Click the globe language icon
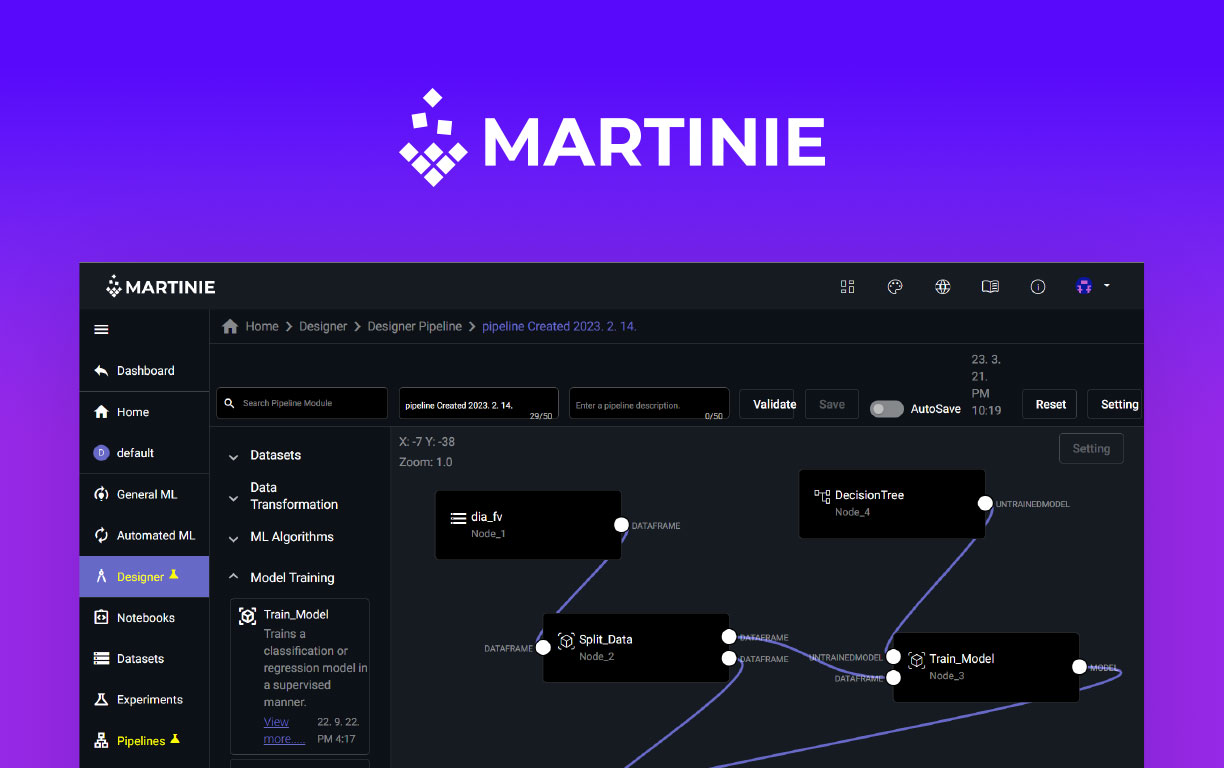 942,287
